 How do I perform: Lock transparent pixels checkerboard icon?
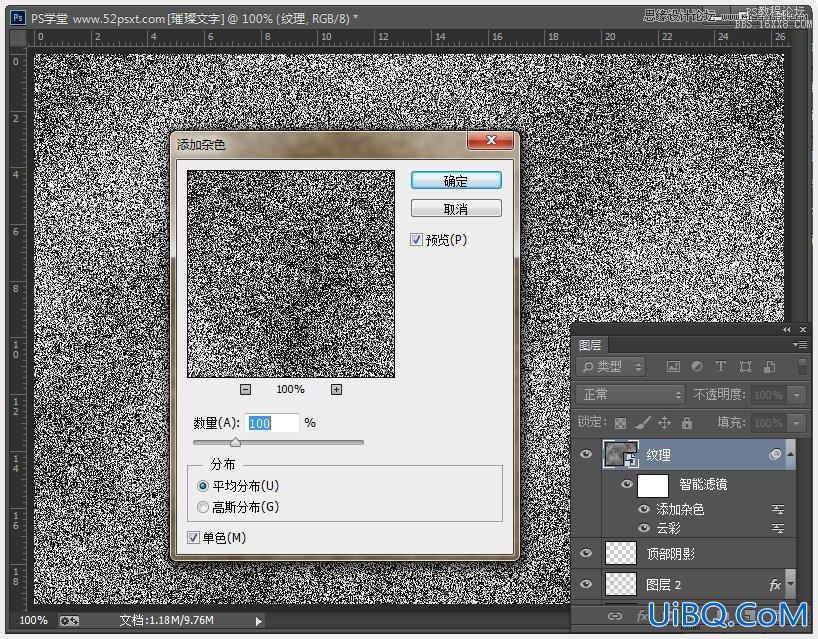point(620,423)
